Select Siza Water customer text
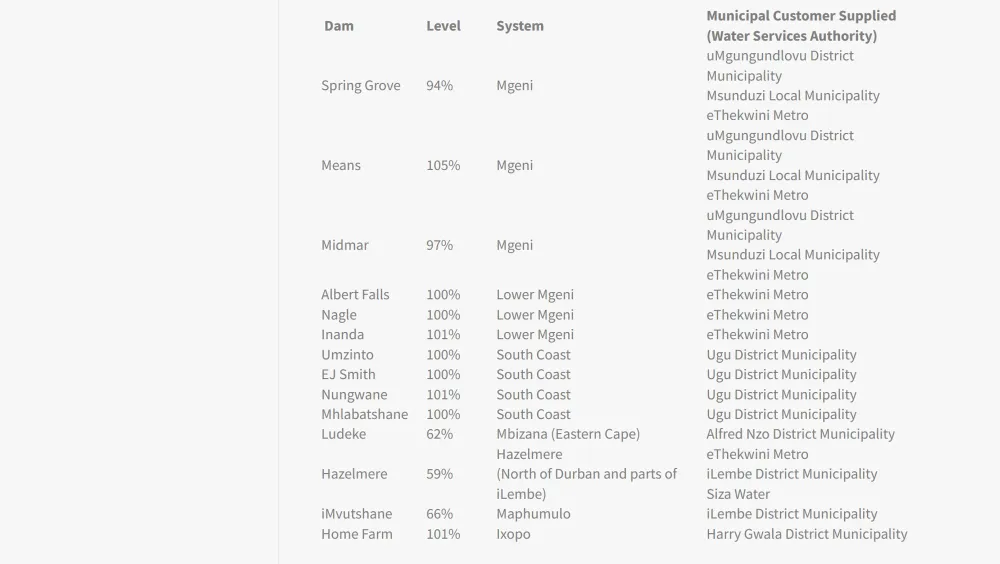 tap(738, 494)
